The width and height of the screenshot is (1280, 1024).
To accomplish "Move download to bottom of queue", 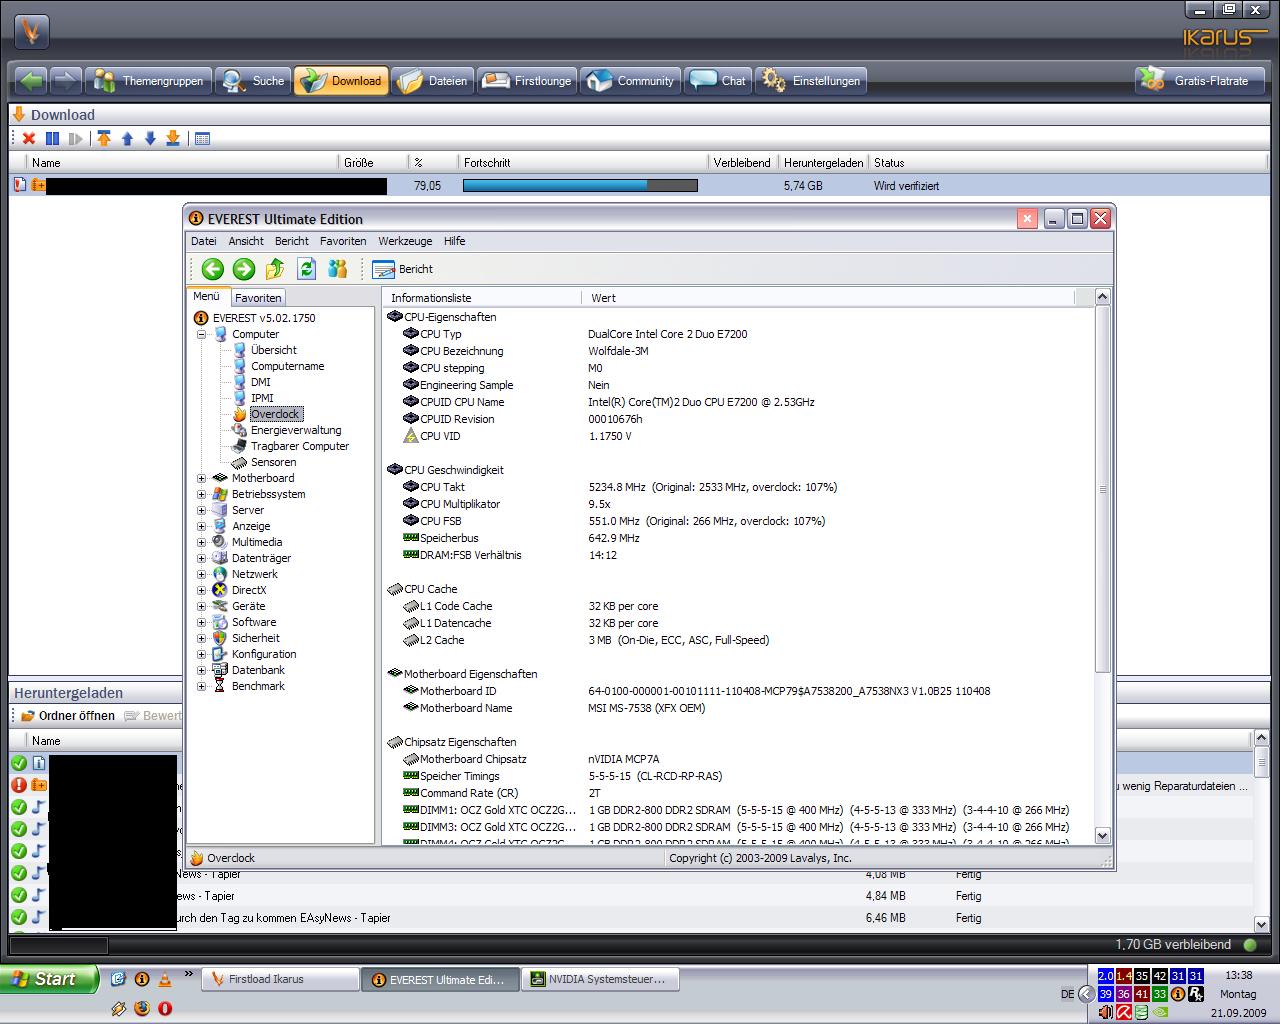I will pyautogui.click(x=173, y=139).
